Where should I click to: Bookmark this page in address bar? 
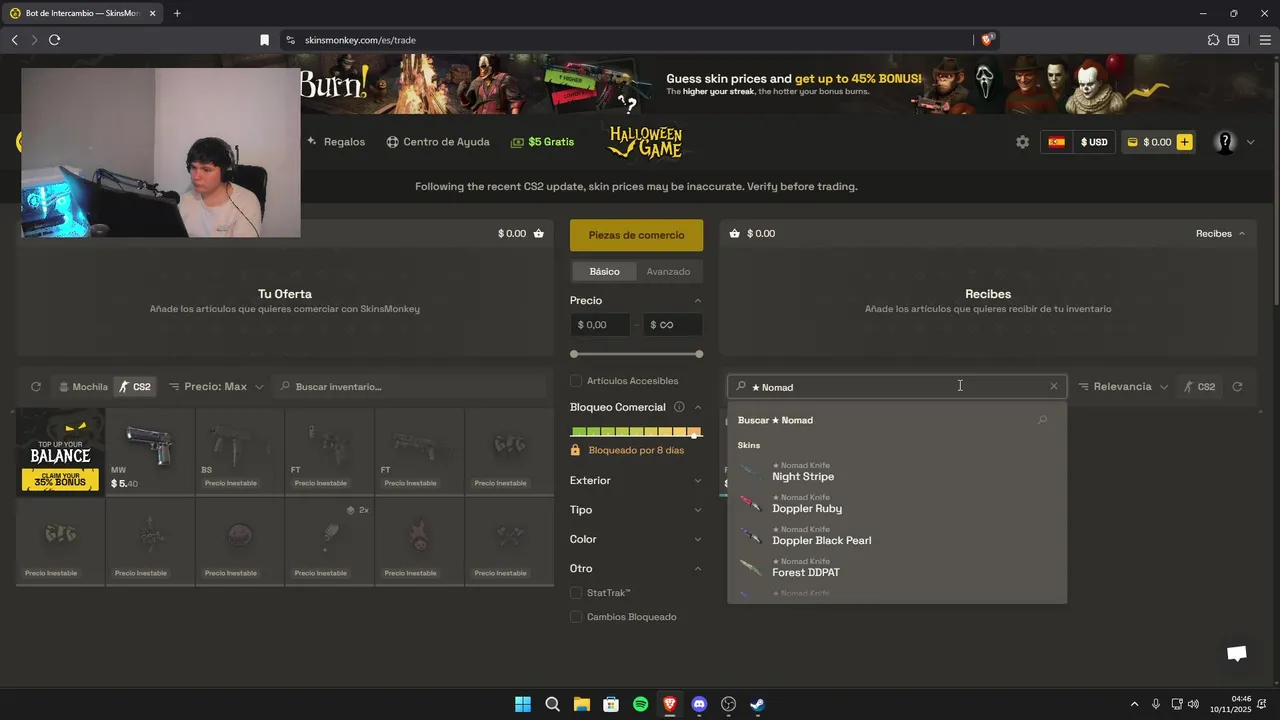tap(264, 40)
